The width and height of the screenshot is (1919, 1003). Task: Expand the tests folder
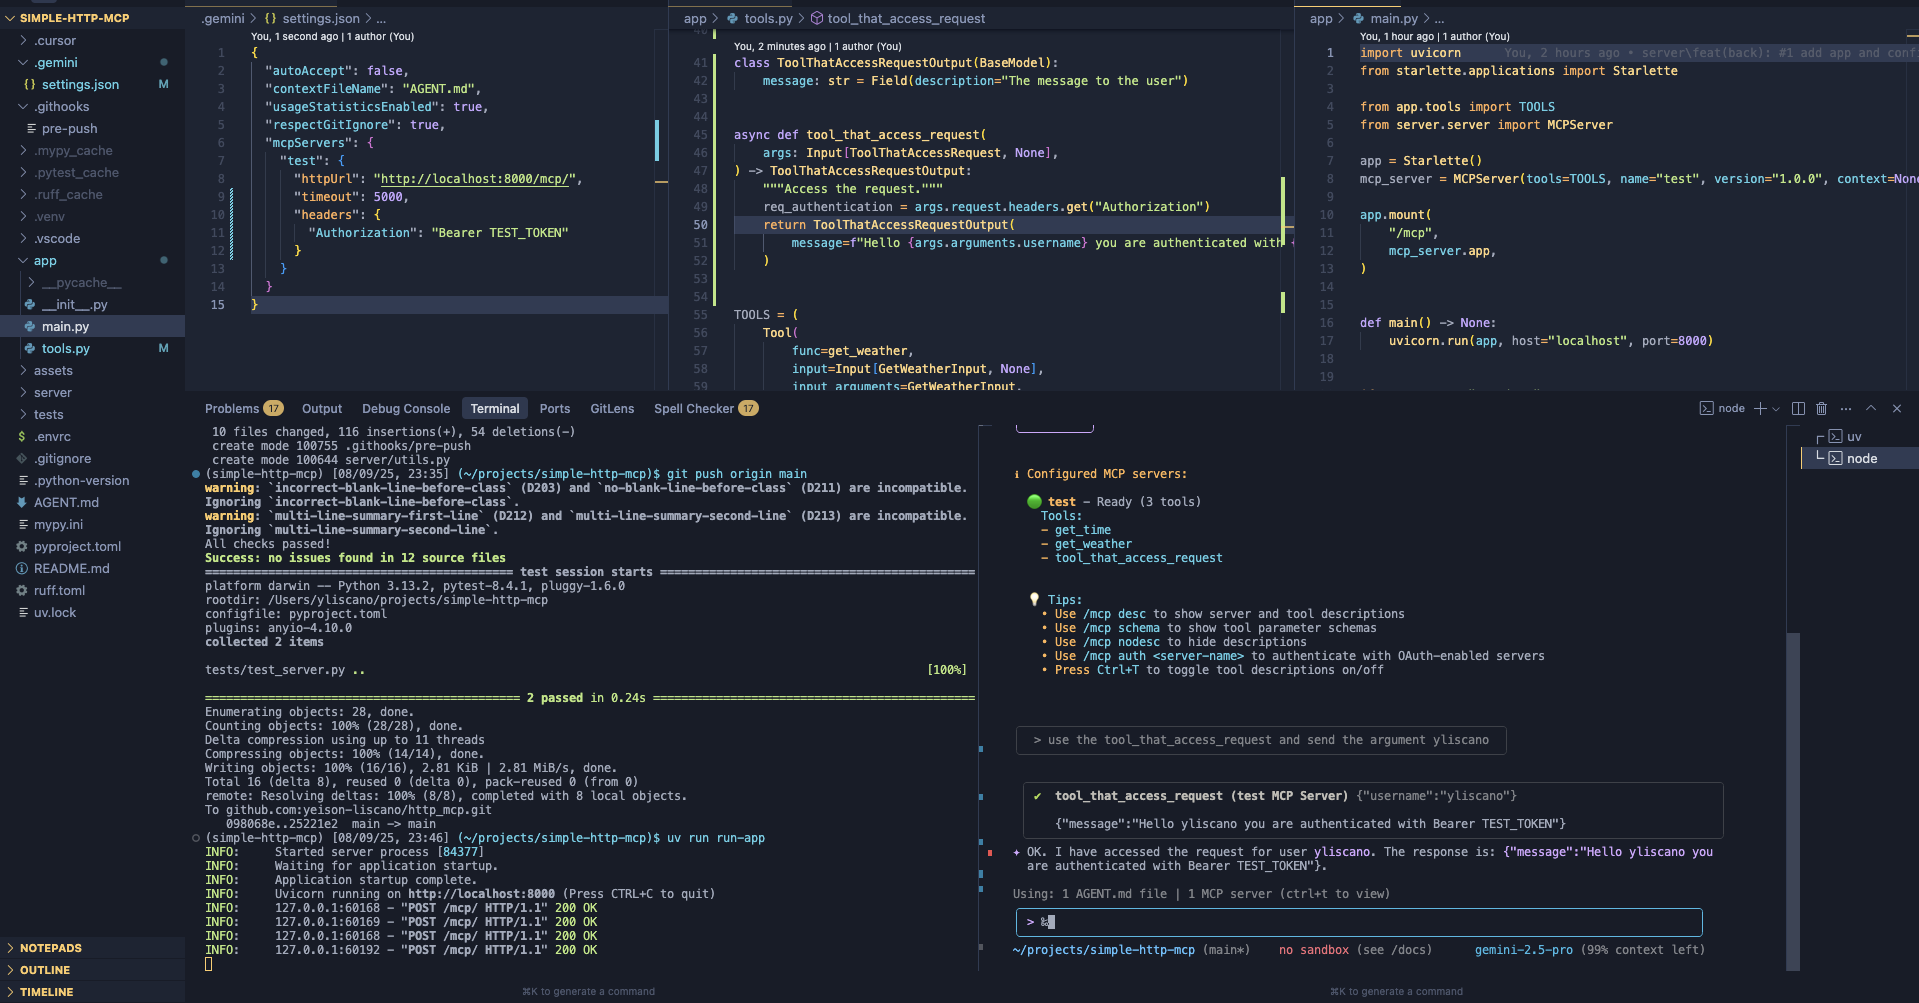point(48,414)
